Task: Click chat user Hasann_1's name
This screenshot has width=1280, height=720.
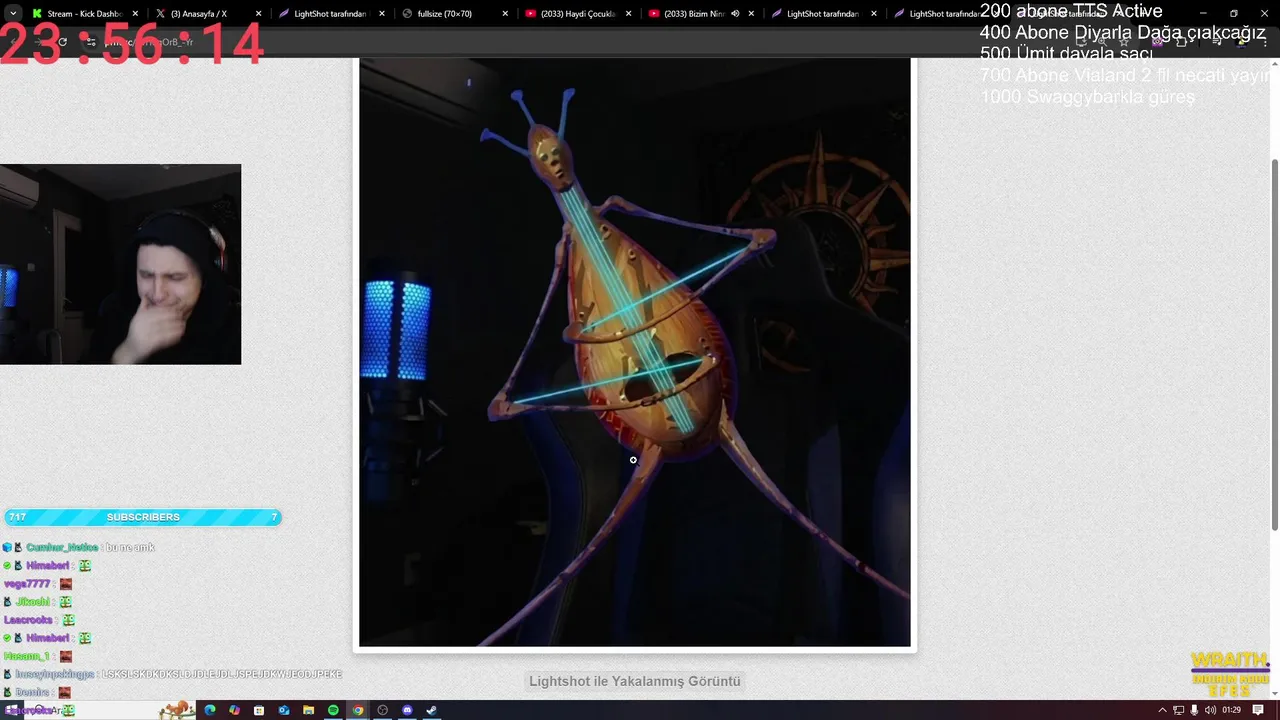Action: coord(27,656)
